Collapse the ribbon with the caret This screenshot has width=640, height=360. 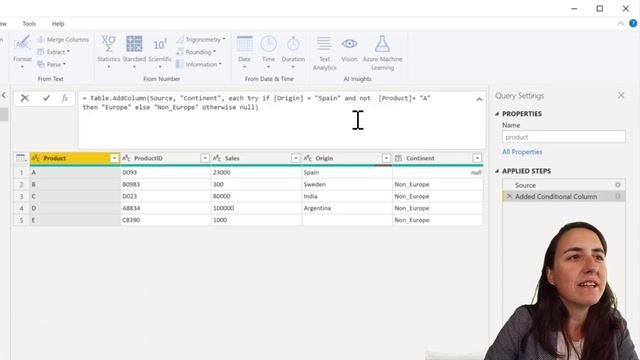click(x=620, y=24)
